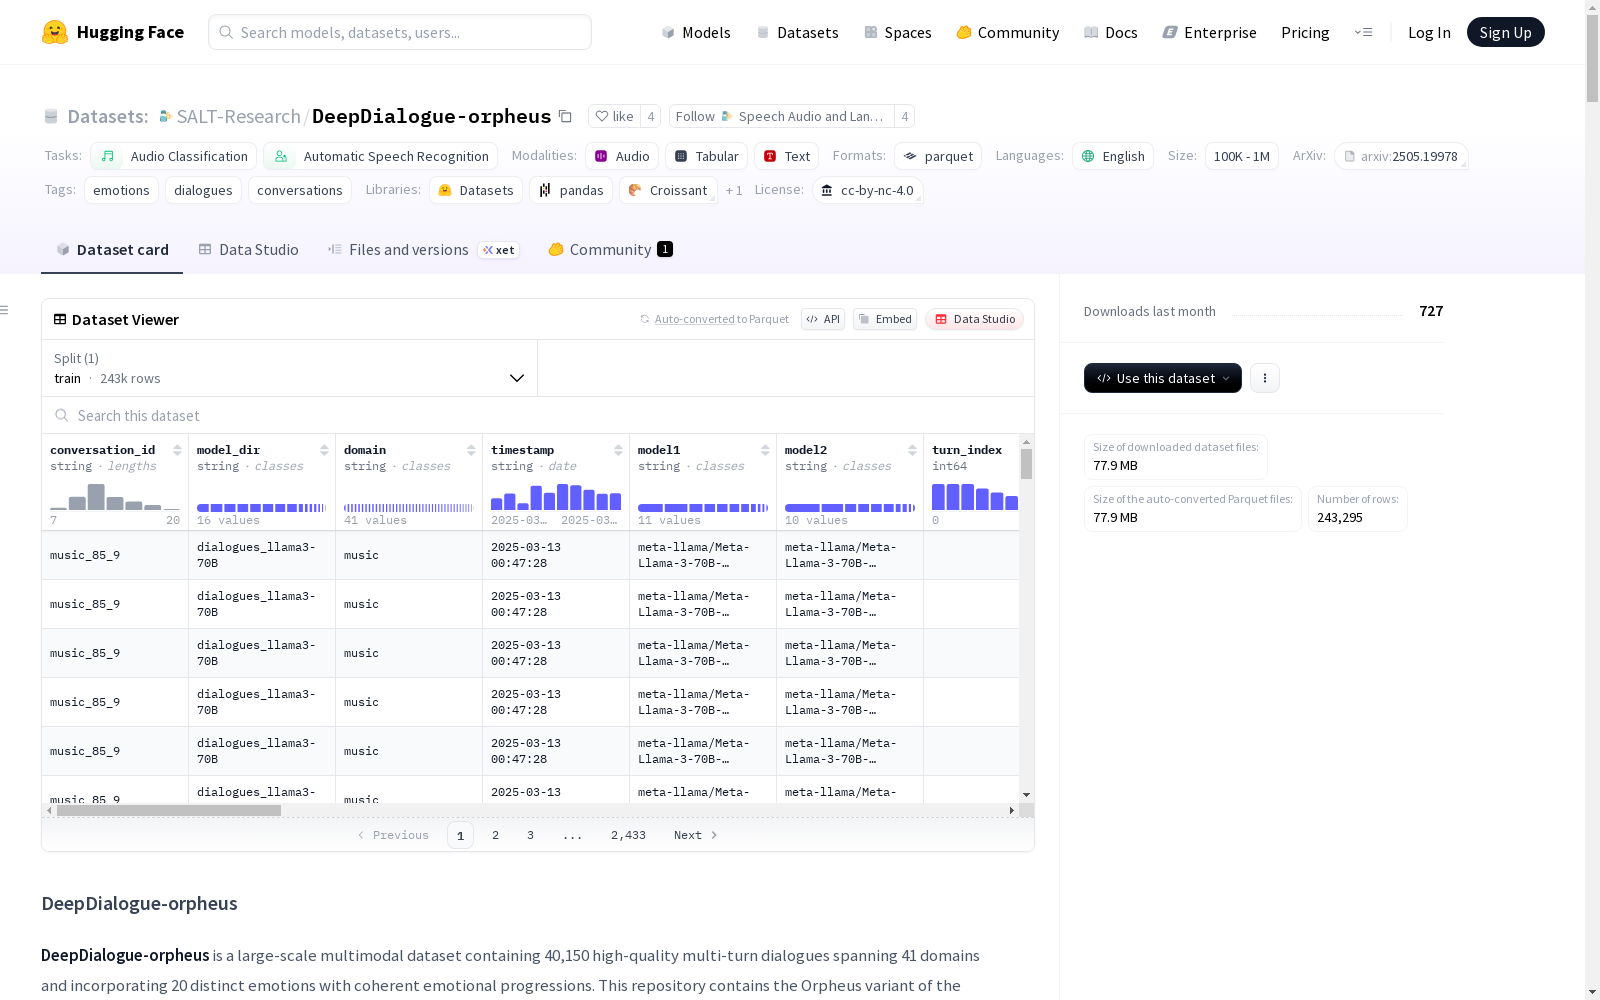This screenshot has width=1600, height=1000.
Task: Click the Search models, datasets, users field
Action: pos(400,32)
